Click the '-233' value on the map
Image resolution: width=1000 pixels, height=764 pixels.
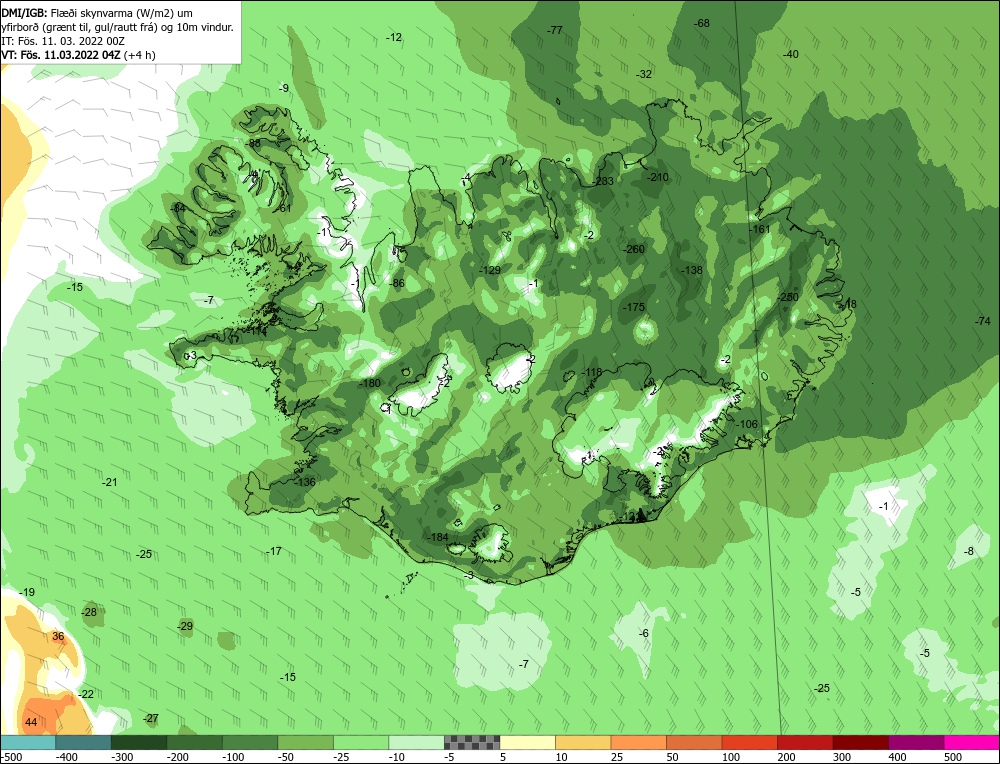coord(603,181)
